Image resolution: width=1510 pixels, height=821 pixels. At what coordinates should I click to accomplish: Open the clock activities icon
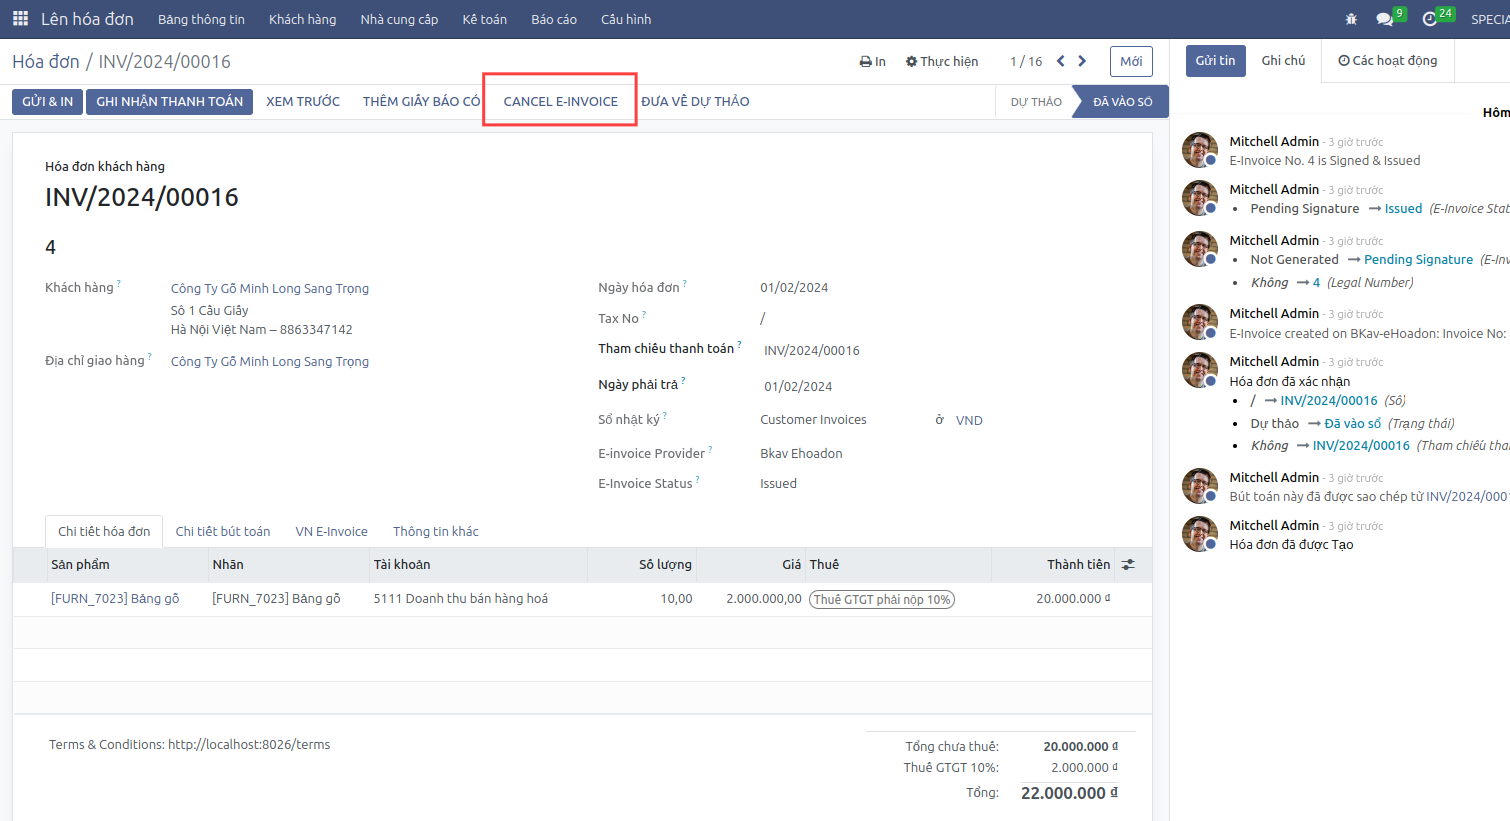pos(1430,19)
